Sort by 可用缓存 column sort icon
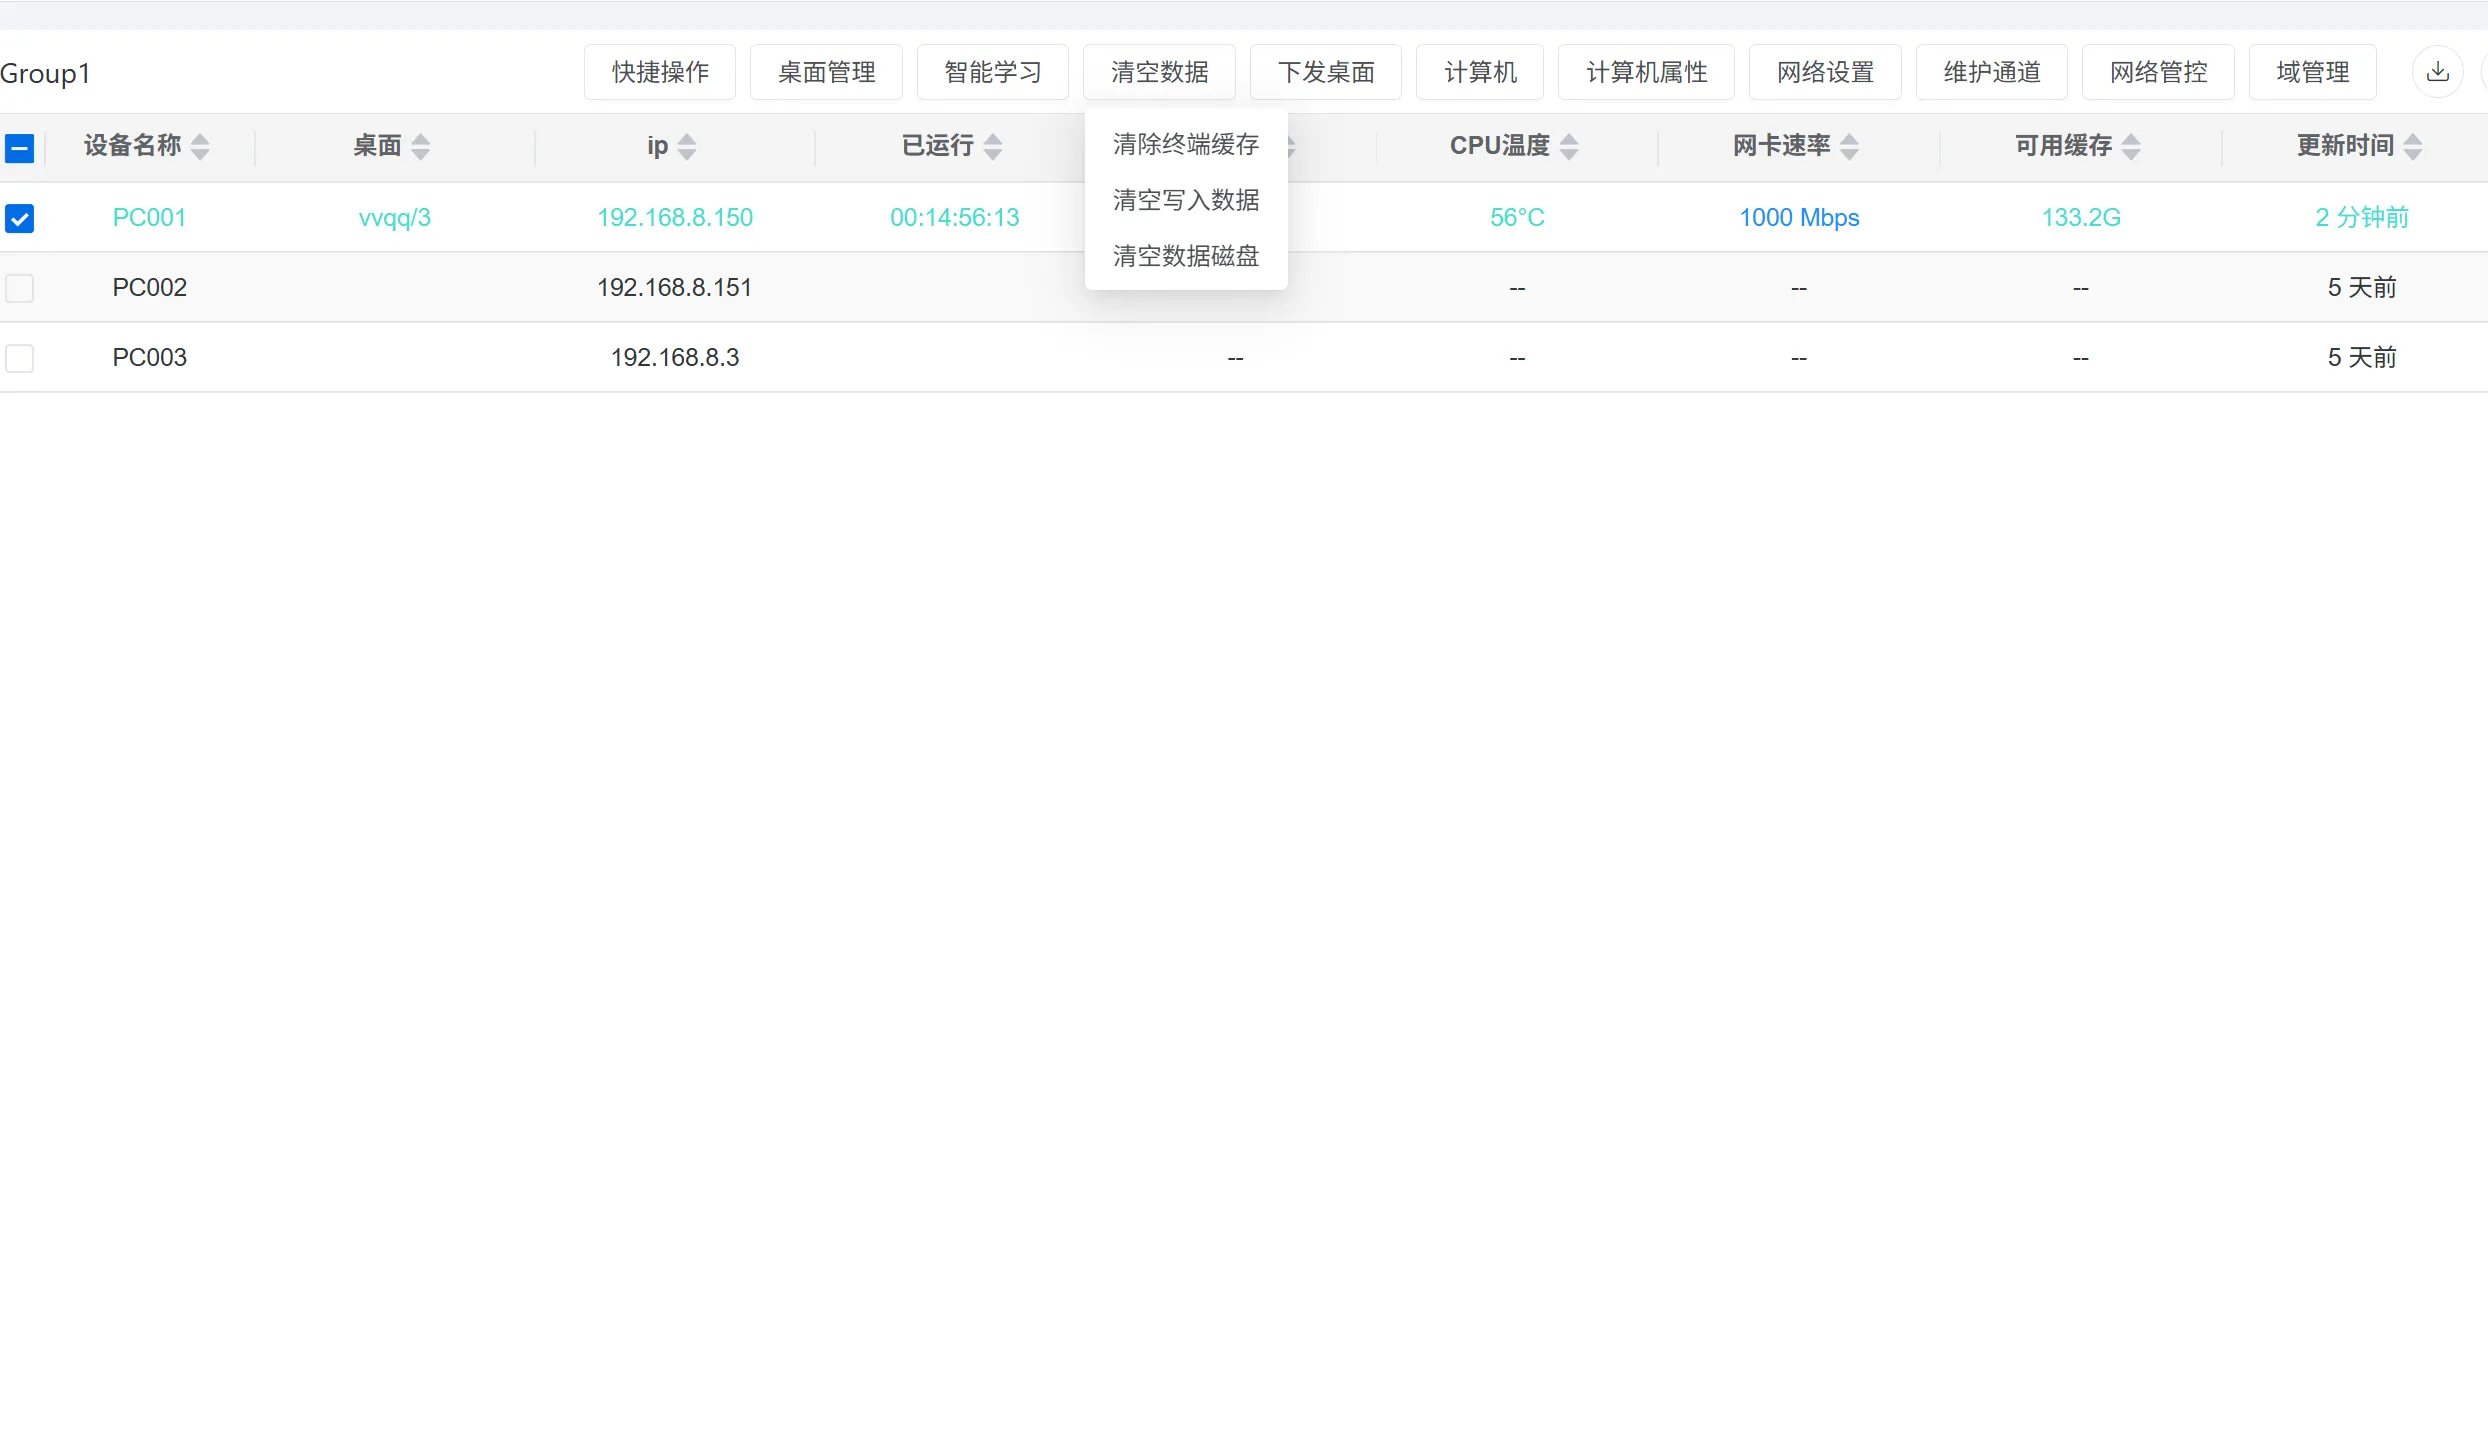This screenshot has width=2488, height=1455. 2133,147
